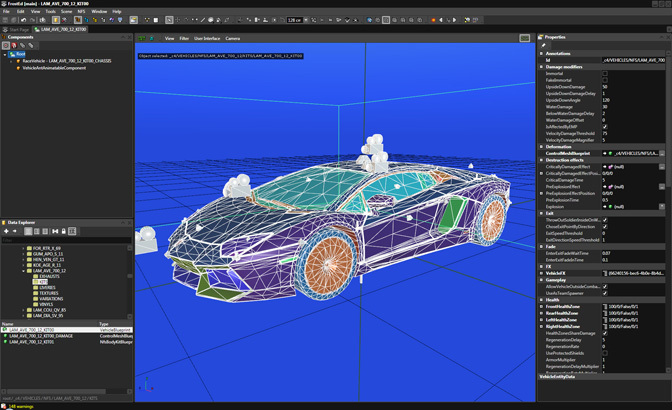Click the add (plus) icon in Data Explorer

pyautogui.click(x=6, y=231)
